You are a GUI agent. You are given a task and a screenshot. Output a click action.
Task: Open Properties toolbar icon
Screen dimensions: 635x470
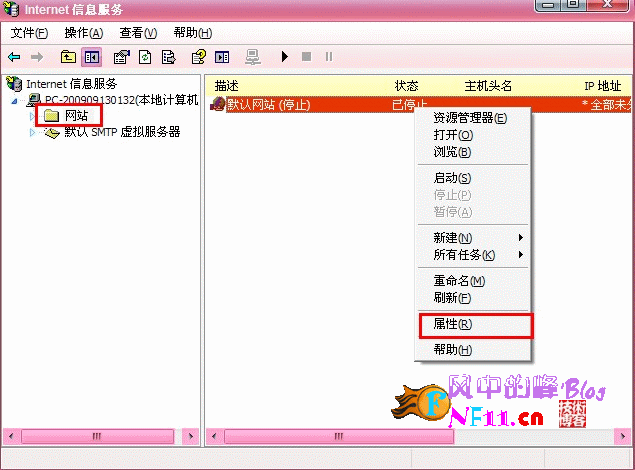[x=121, y=57]
